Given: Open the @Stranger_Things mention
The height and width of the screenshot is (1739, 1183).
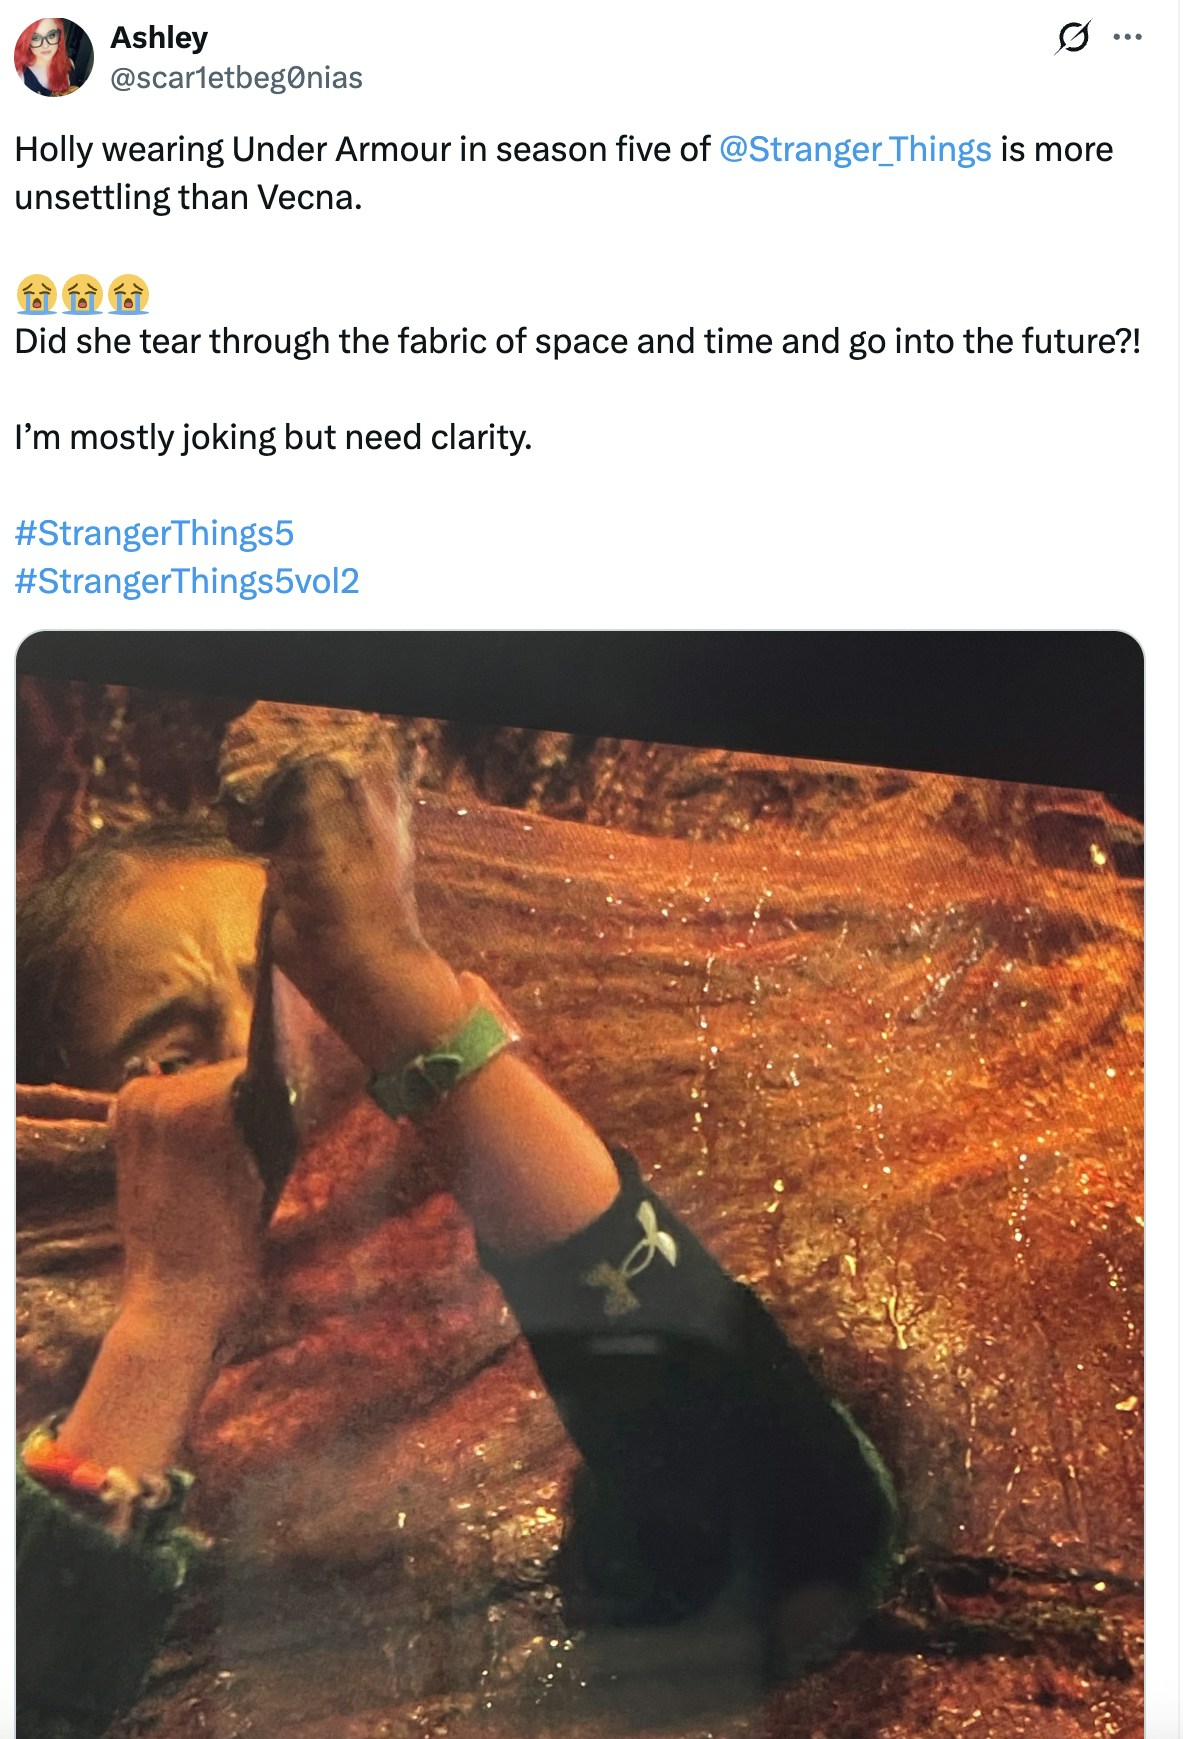Looking at the screenshot, I should (855, 149).
